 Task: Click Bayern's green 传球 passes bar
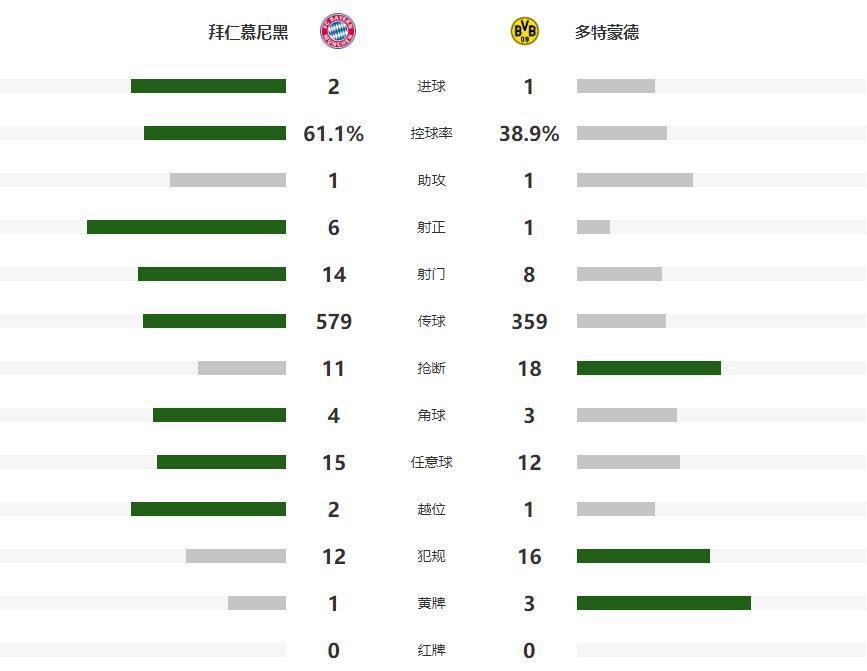(214, 321)
